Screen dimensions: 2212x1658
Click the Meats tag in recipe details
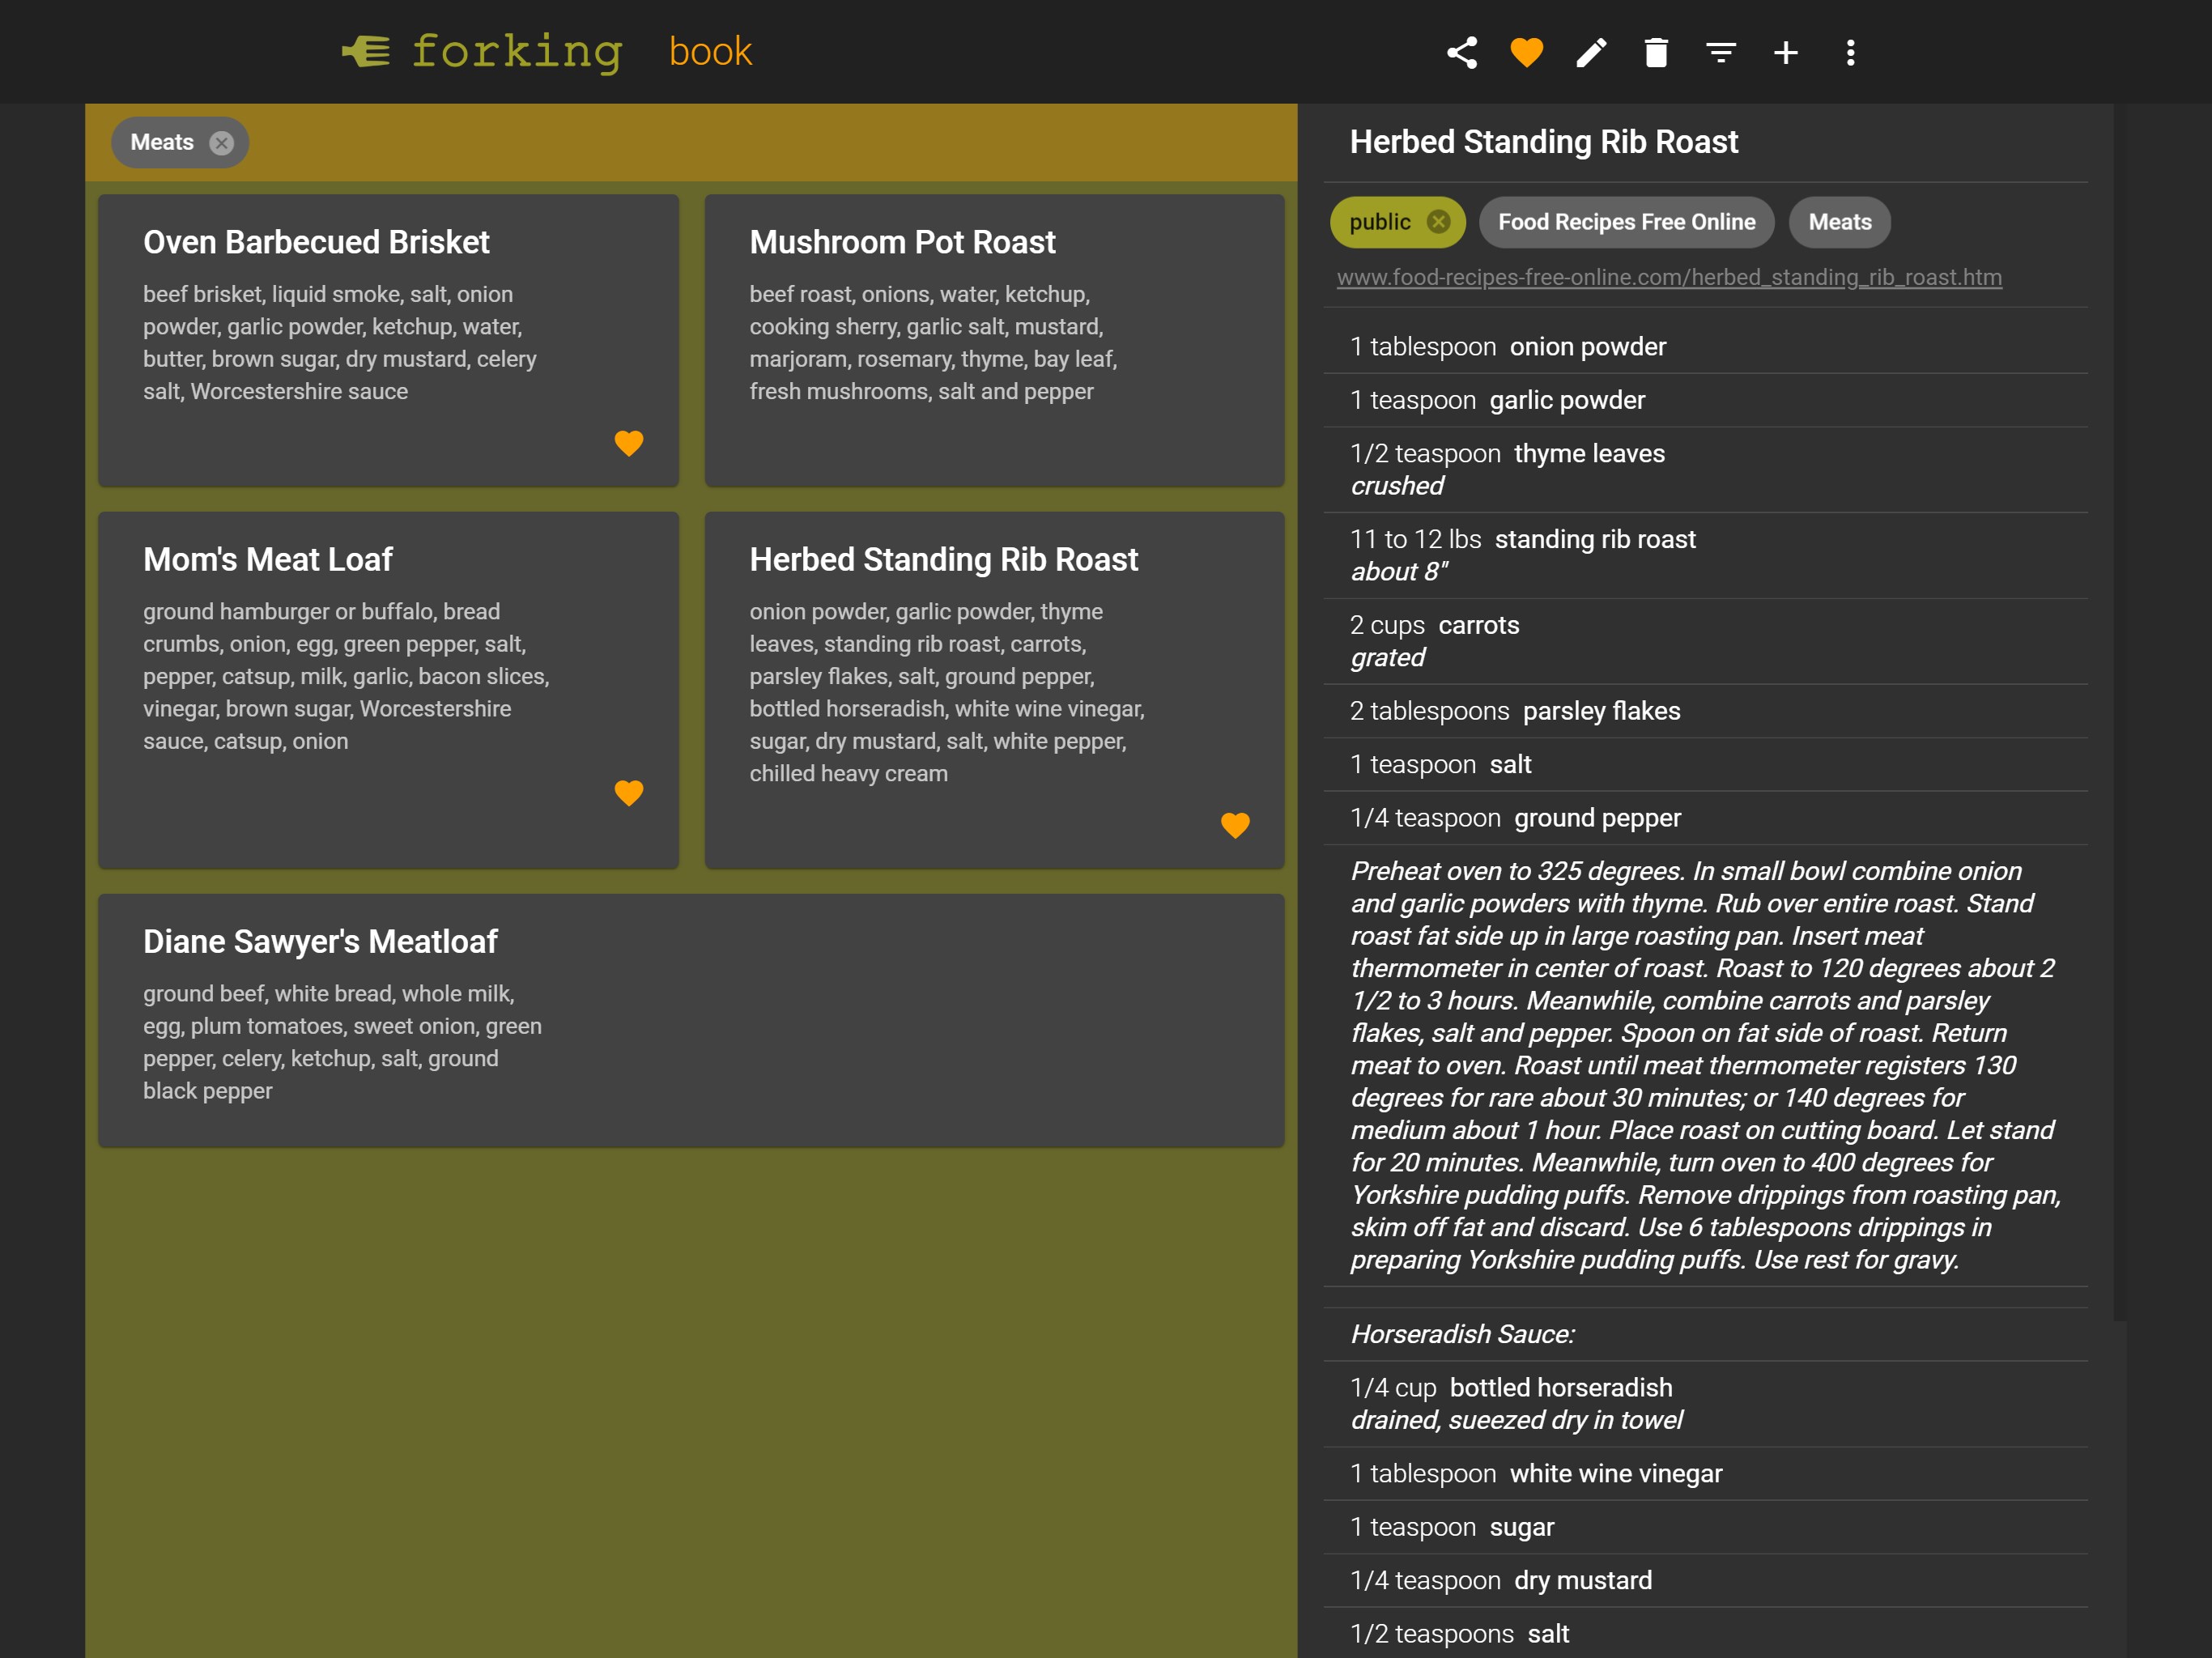point(1839,222)
